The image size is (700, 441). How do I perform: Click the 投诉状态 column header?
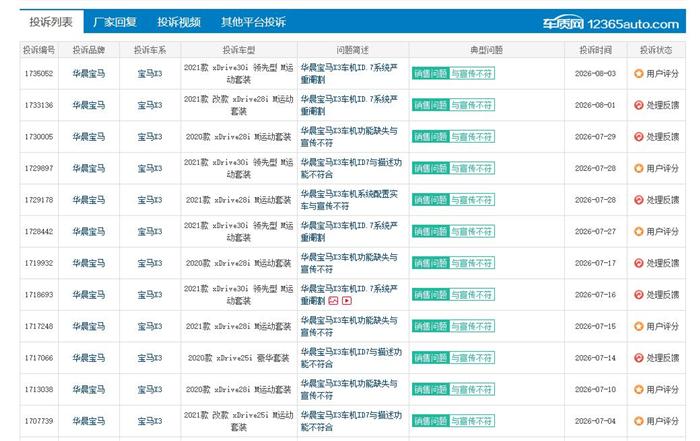[x=656, y=50]
